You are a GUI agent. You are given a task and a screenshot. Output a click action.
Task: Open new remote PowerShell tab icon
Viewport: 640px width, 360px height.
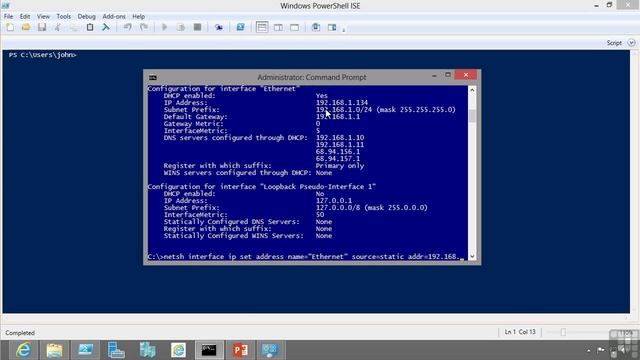[219, 27]
